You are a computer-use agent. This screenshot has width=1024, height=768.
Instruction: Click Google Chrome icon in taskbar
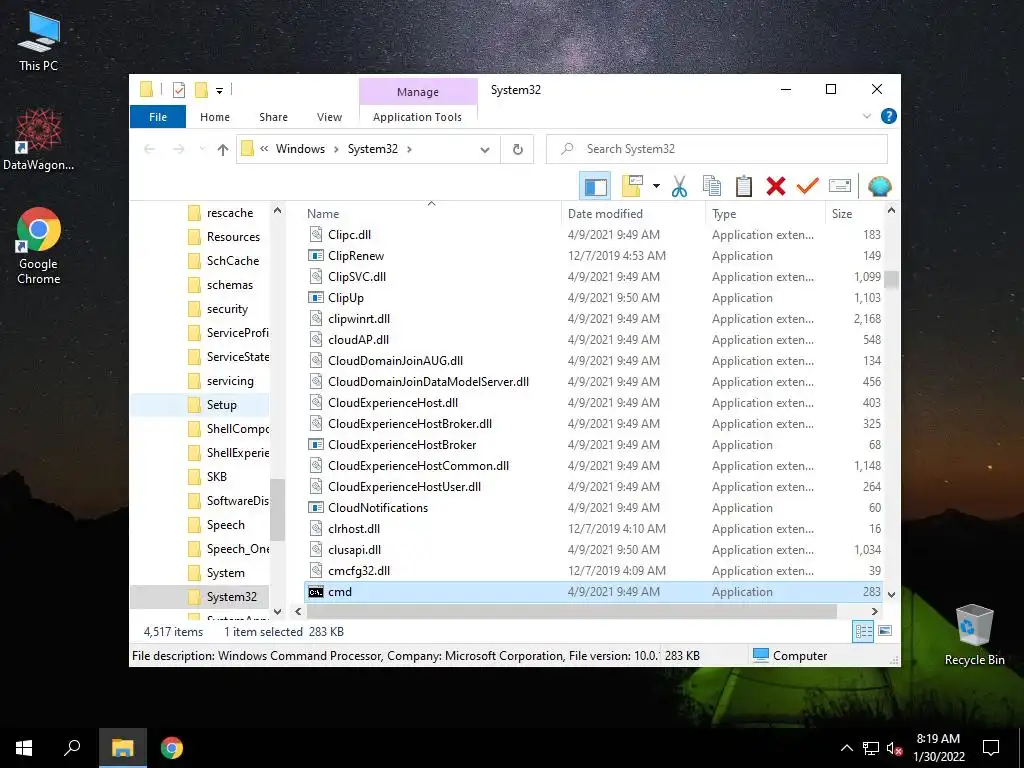(x=172, y=748)
